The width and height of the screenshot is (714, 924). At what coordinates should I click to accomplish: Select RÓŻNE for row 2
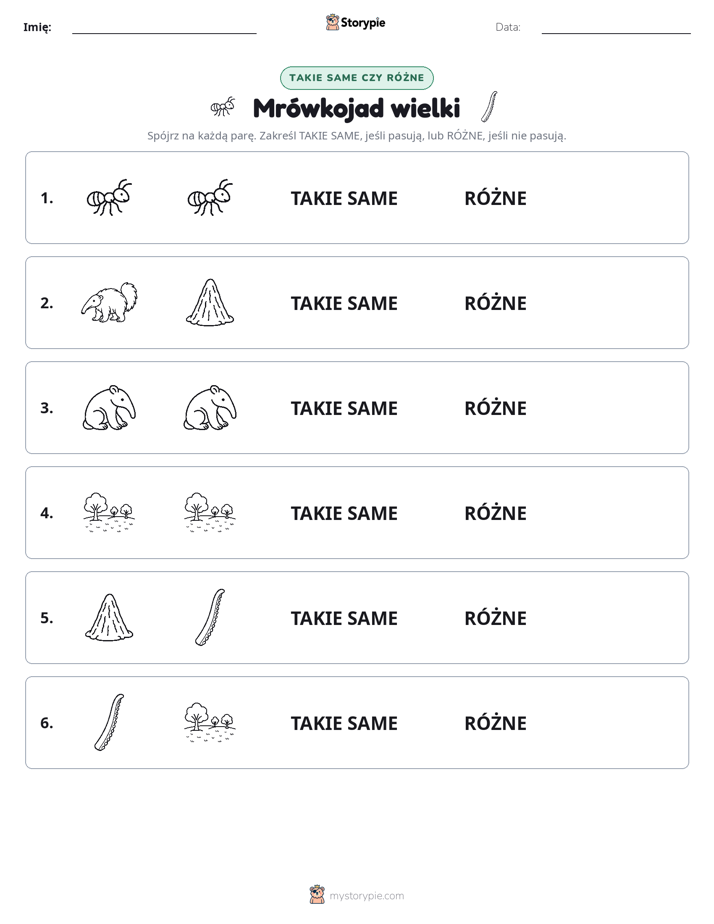coord(495,302)
